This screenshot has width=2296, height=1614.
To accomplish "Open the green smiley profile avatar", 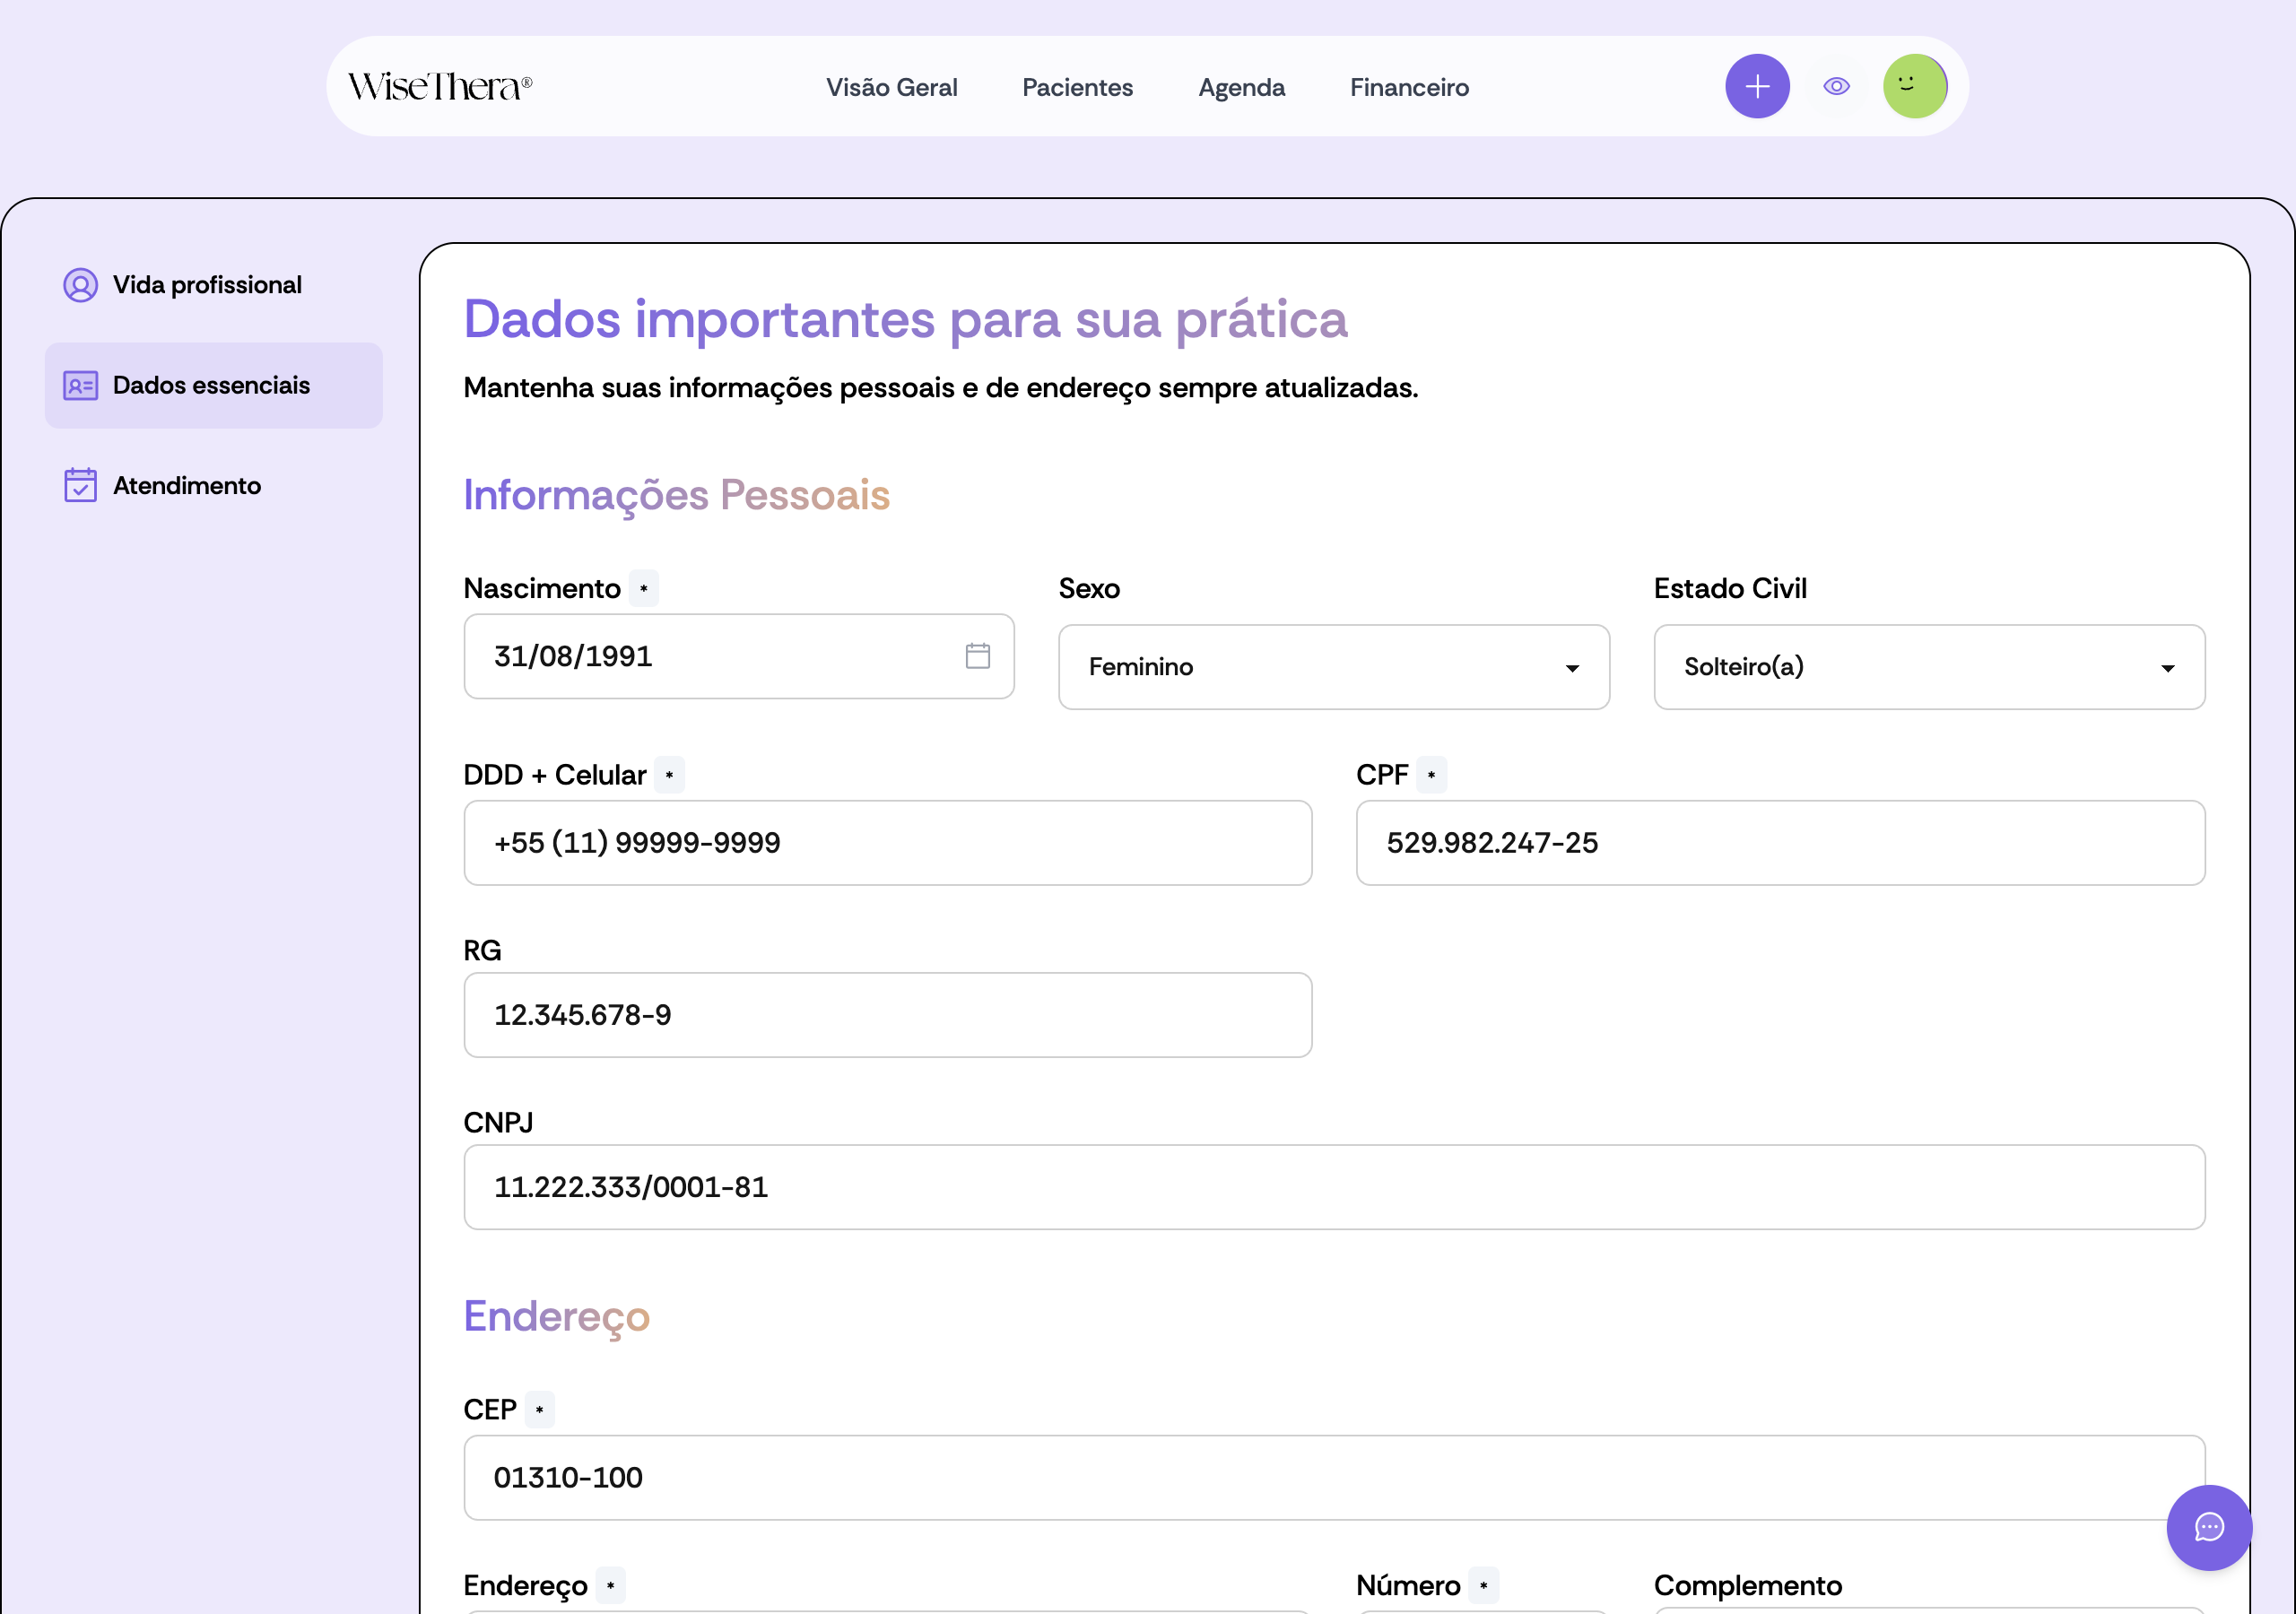I will (x=1913, y=87).
